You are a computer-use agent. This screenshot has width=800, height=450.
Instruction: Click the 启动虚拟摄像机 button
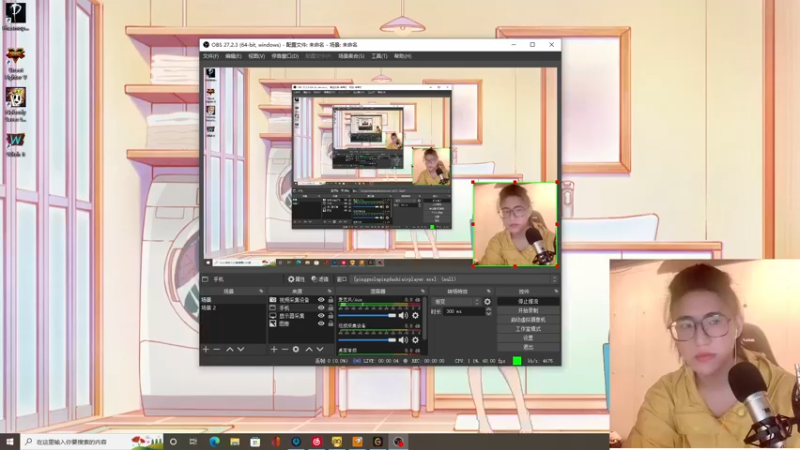click(528, 320)
